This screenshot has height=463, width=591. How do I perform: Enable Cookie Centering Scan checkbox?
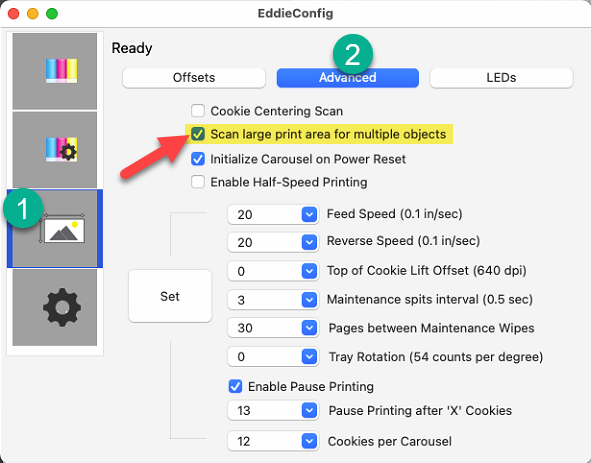click(x=198, y=111)
